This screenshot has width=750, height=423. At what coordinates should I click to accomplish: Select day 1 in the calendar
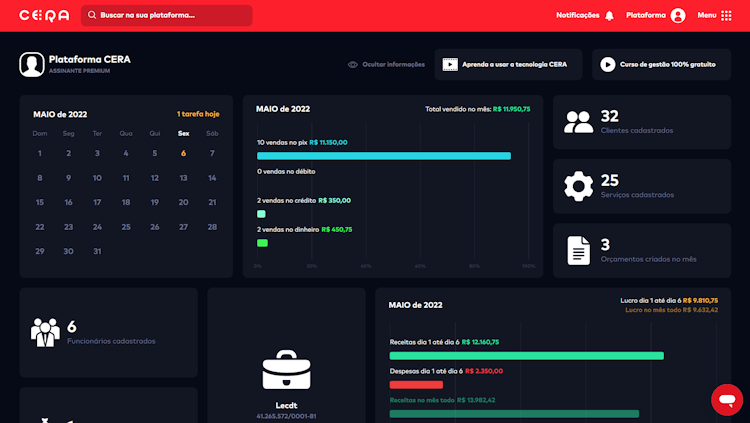[40, 154]
